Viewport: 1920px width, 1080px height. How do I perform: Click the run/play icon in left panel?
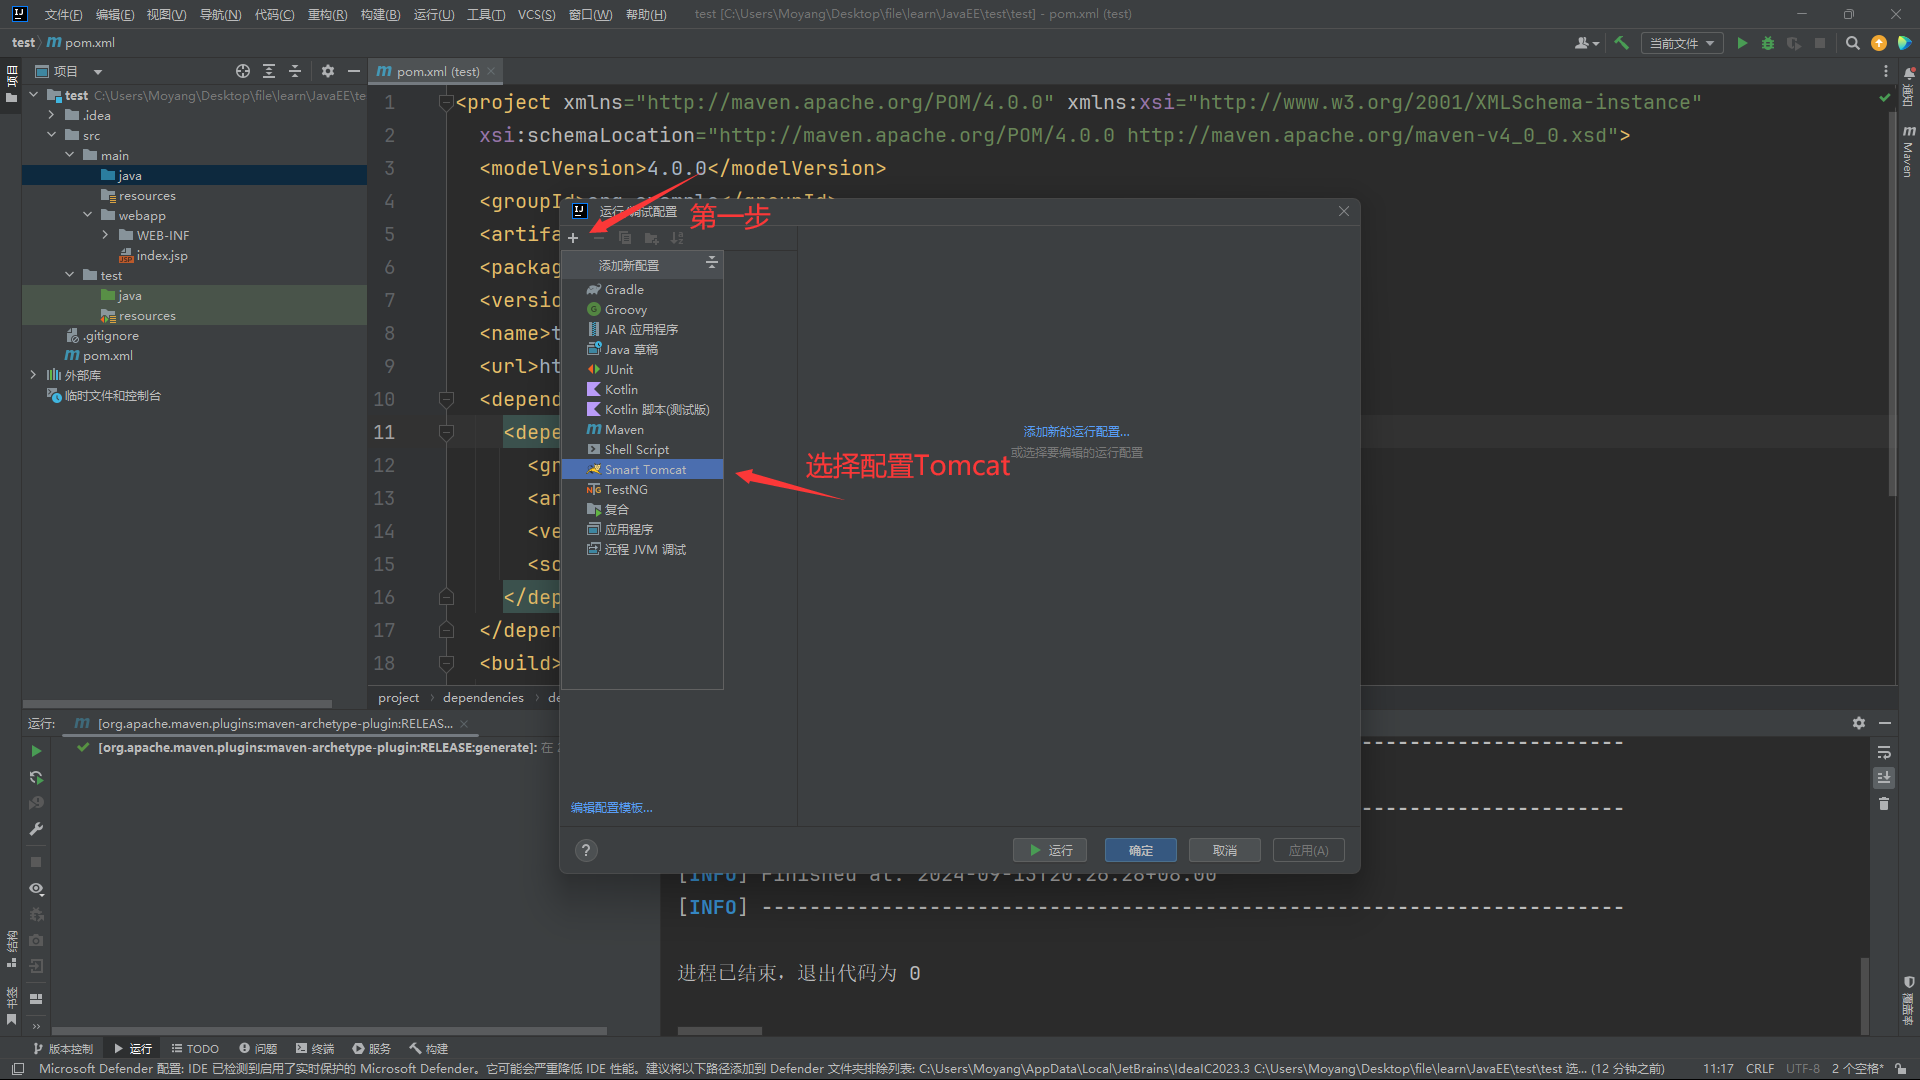(36, 748)
